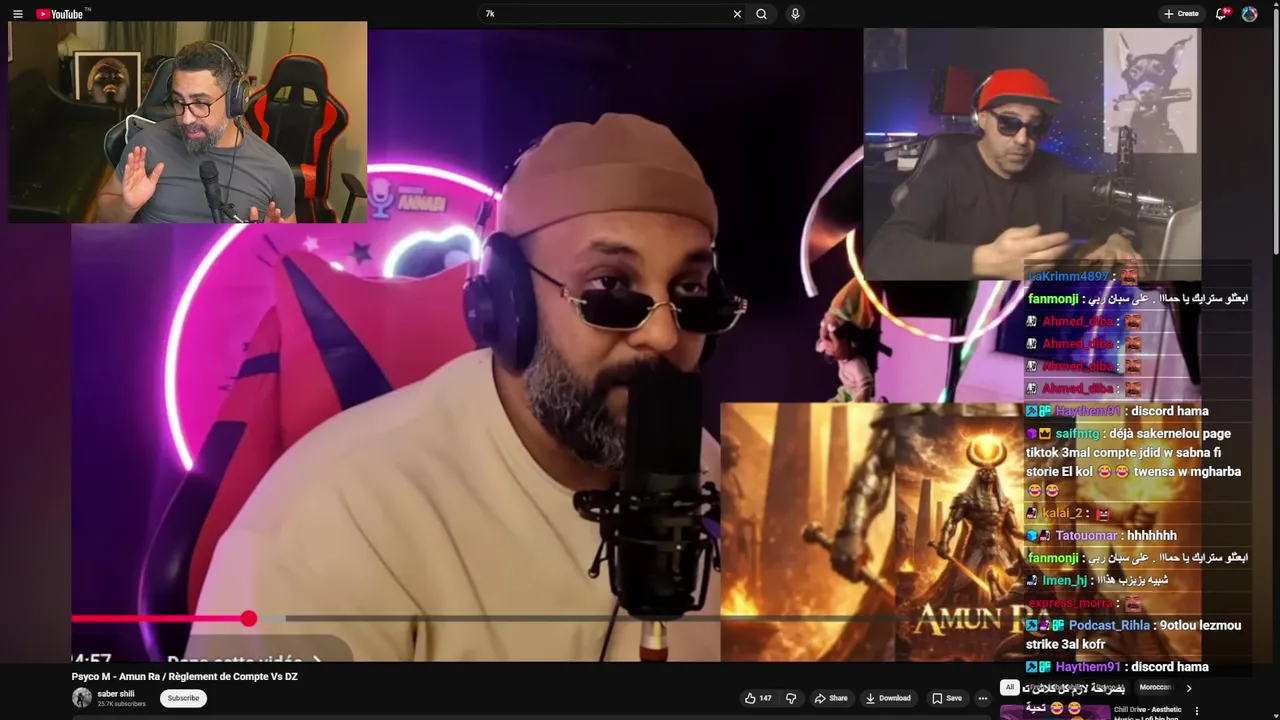
Task: Subscribe to saber shili
Action: (183, 698)
